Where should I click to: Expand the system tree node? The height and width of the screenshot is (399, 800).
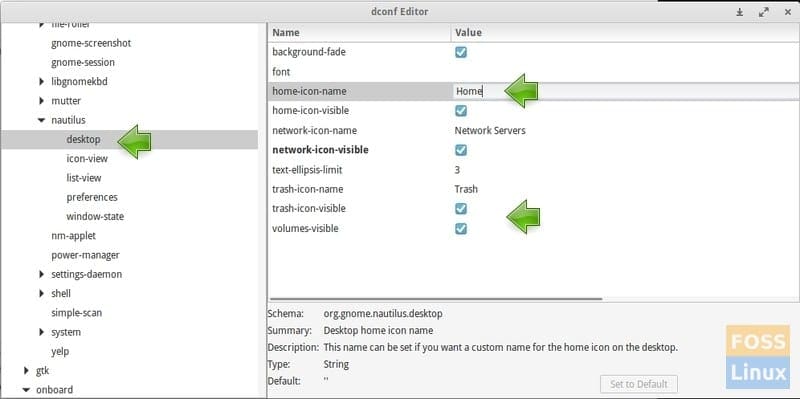click(42, 332)
